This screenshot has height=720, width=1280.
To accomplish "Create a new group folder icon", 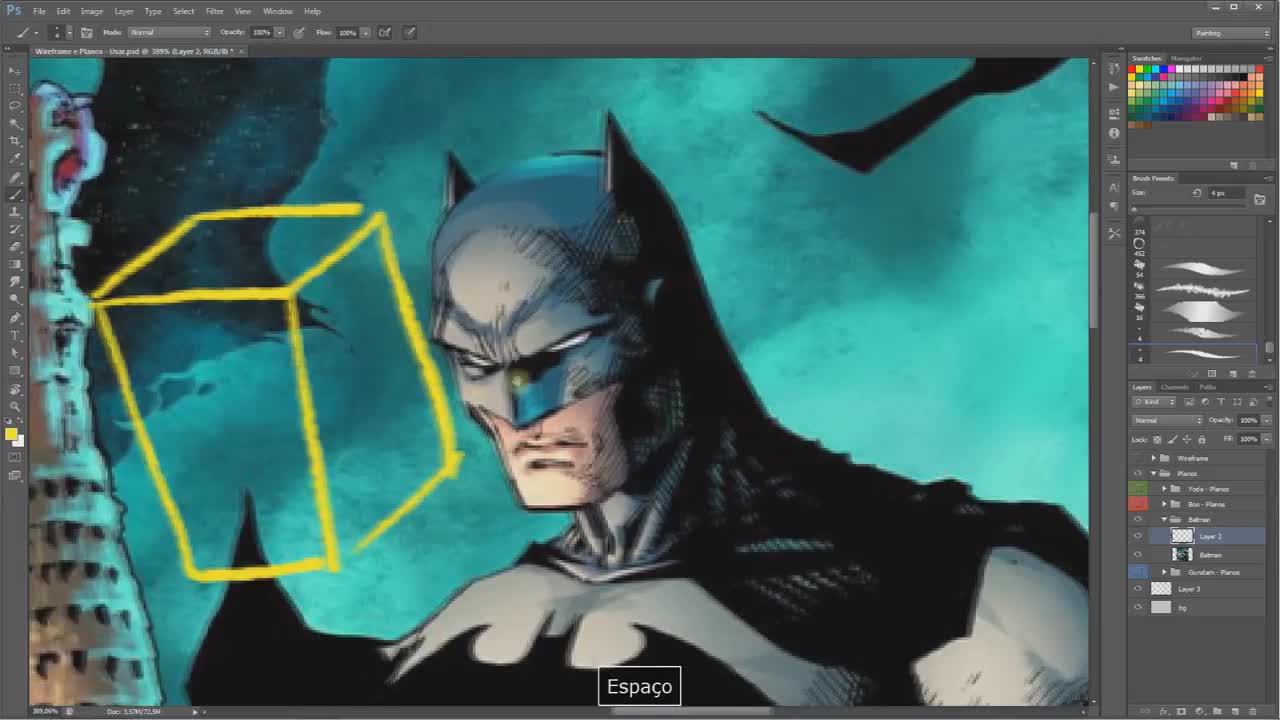I will point(1217,711).
